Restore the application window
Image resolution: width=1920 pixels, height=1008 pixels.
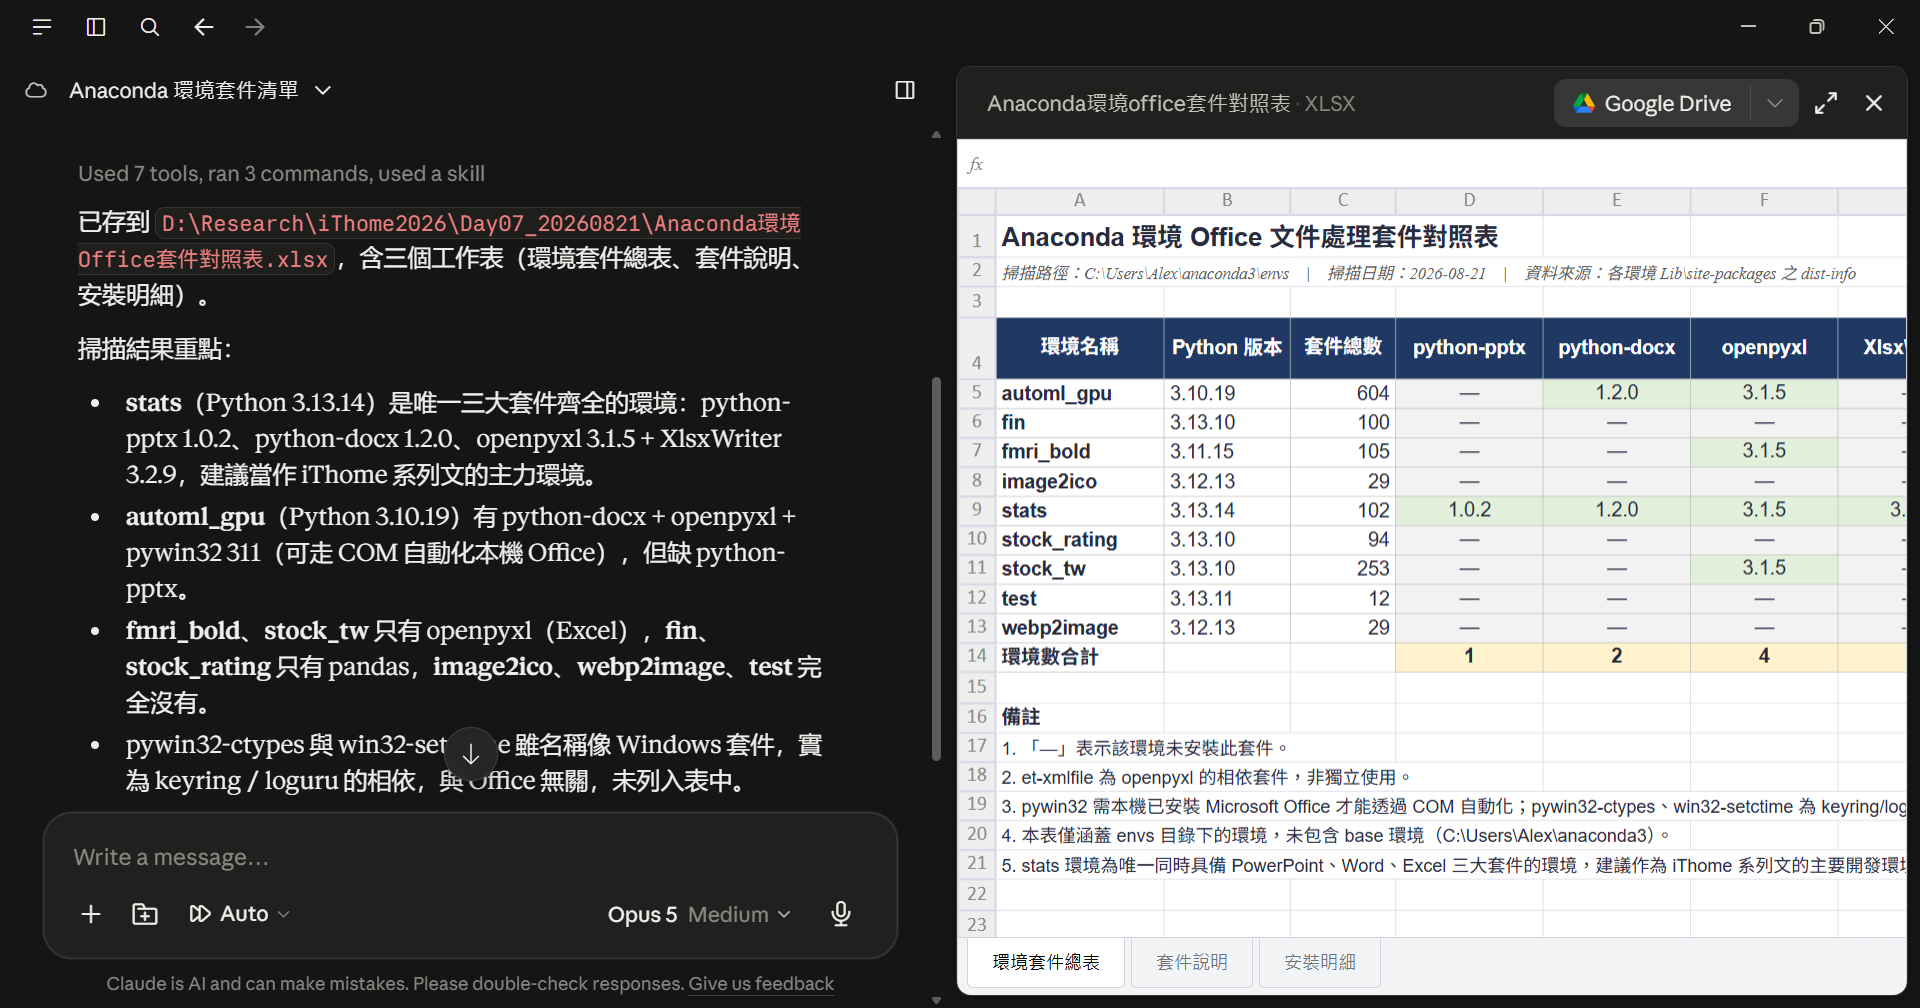(x=1817, y=27)
